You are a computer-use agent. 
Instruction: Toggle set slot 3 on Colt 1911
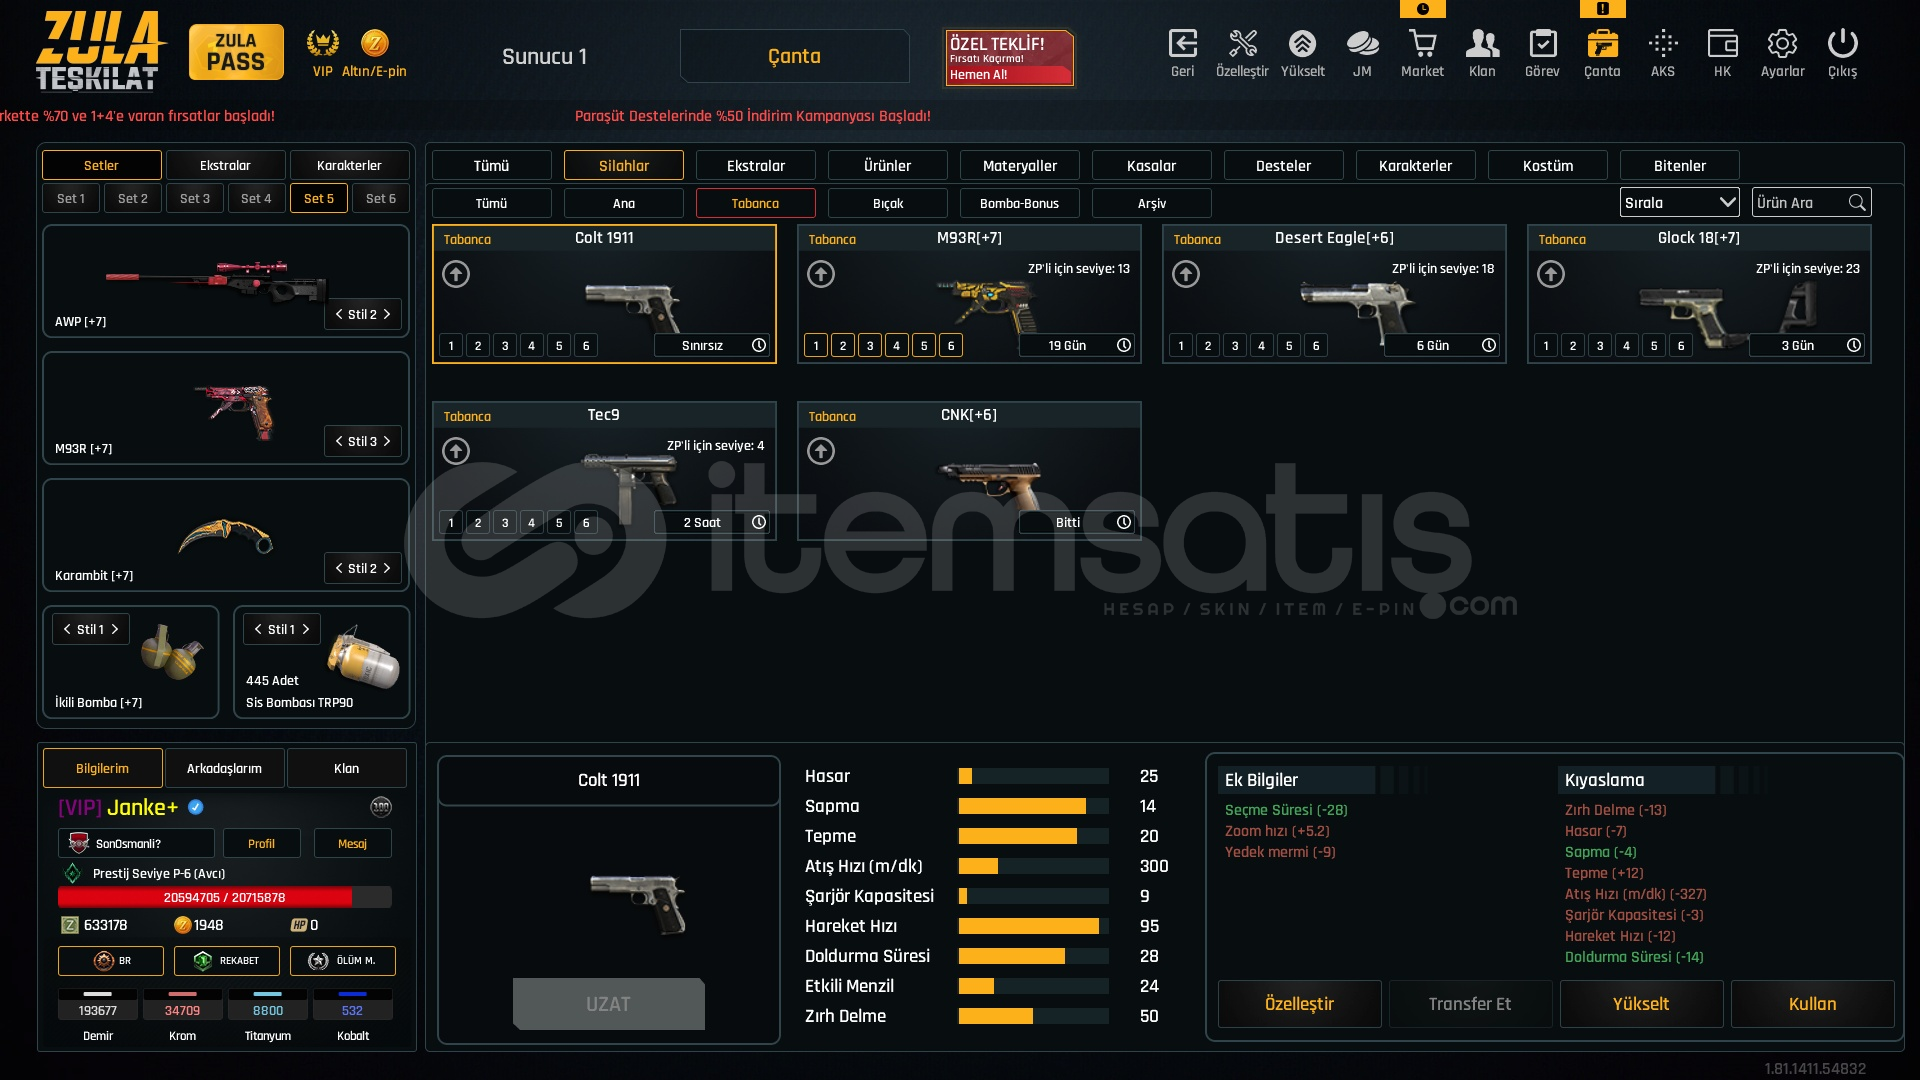tap(505, 346)
